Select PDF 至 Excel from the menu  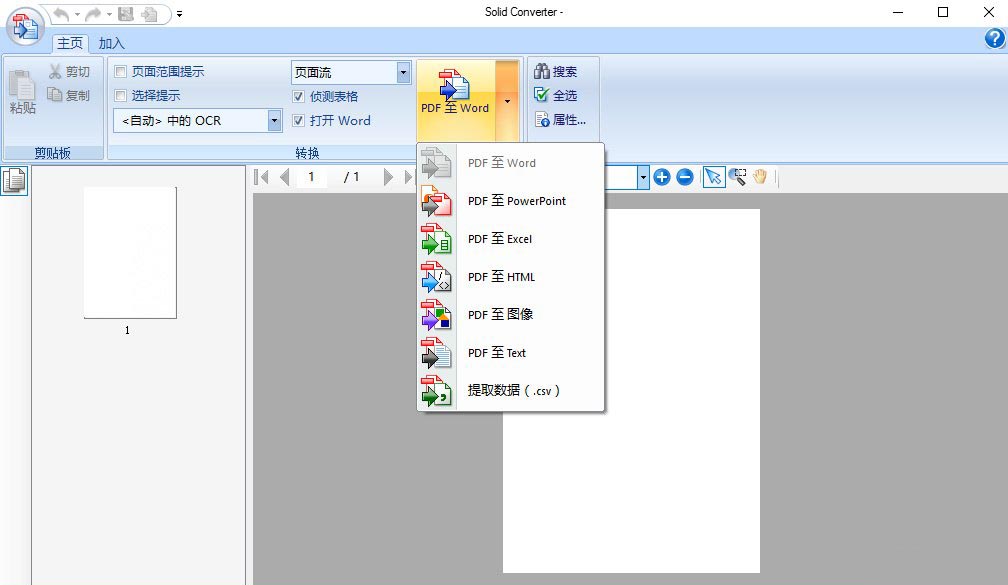[x=511, y=238]
